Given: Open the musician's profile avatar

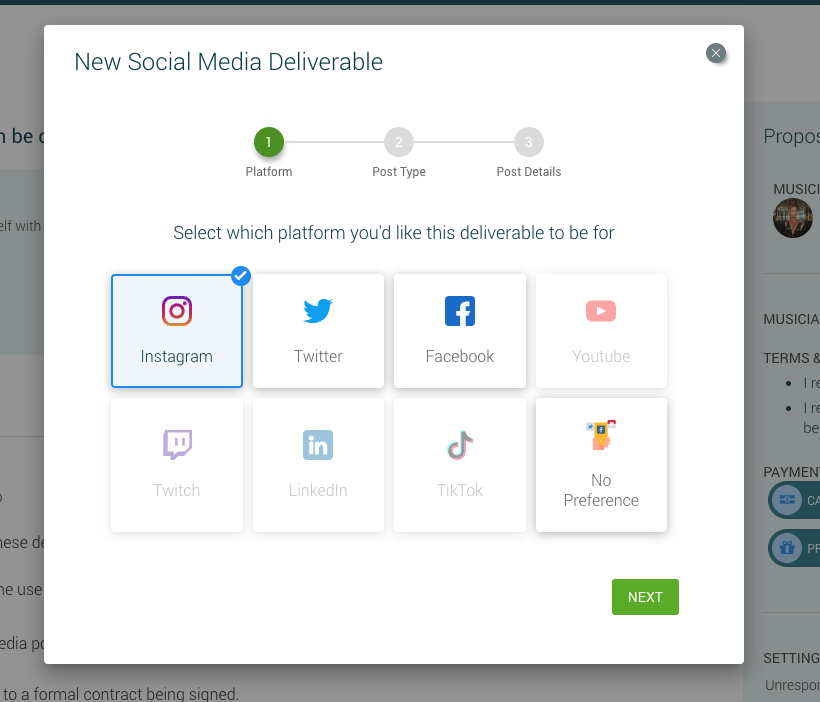Looking at the screenshot, I should (793, 218).
